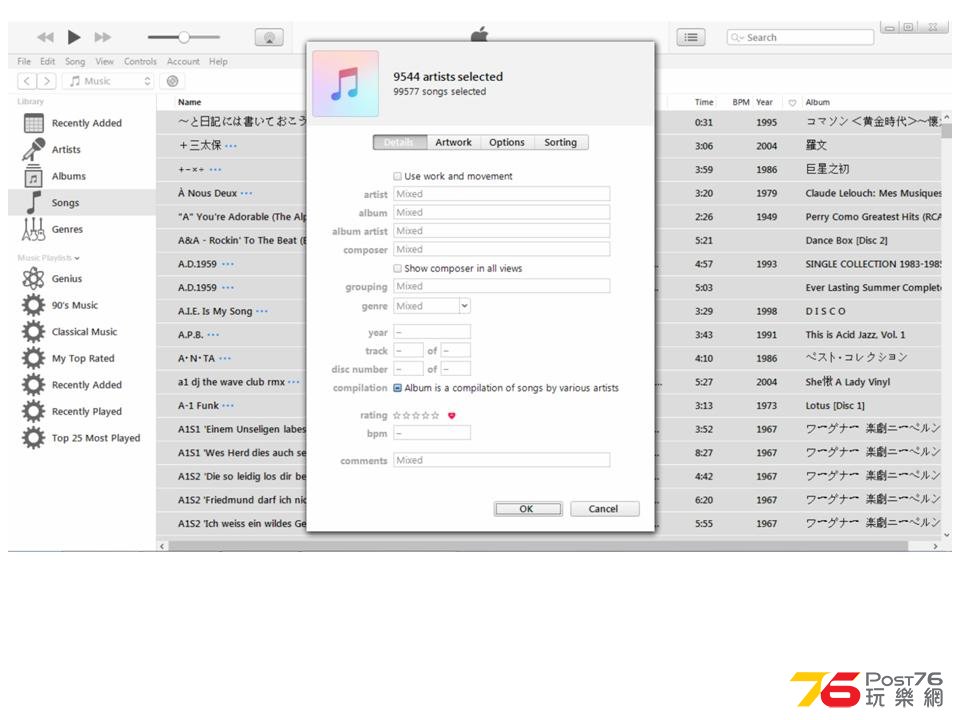This screenshot has height=720, width=960.
Task: Open the Music media picker dropdown
Action: point(108,81)
